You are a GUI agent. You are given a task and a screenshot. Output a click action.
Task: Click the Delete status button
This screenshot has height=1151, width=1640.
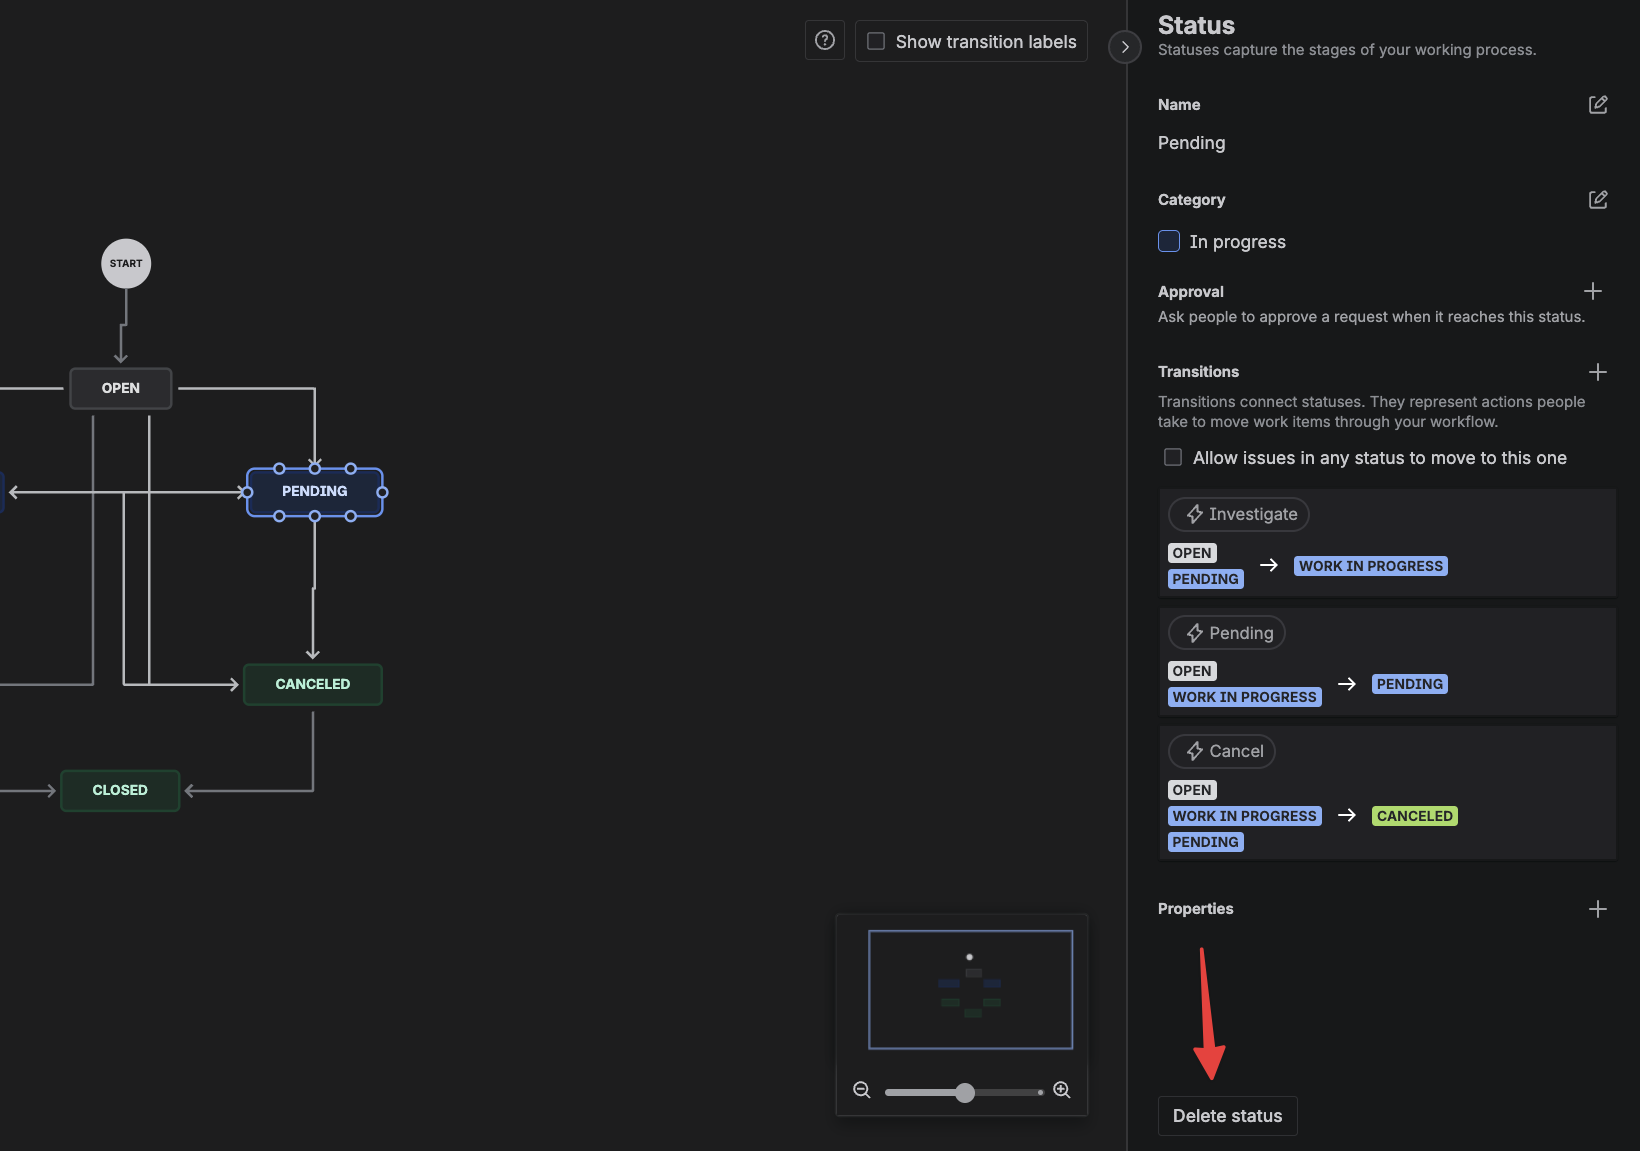click(x=1227, y=1116)
